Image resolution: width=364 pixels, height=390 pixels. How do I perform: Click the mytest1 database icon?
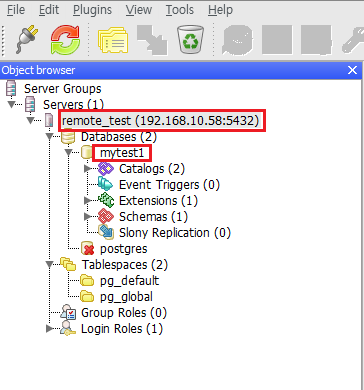click(x=87, y=153)
